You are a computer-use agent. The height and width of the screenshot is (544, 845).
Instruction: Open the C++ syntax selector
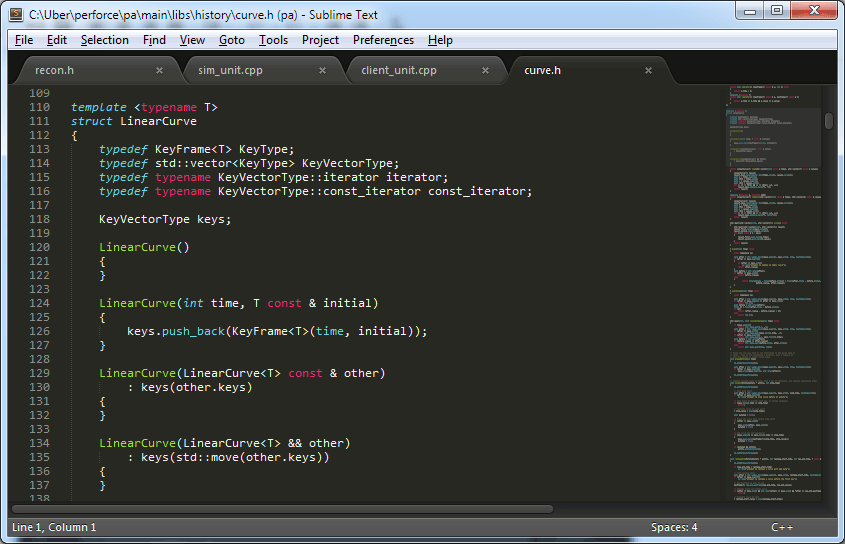click(x=782, y=527)
